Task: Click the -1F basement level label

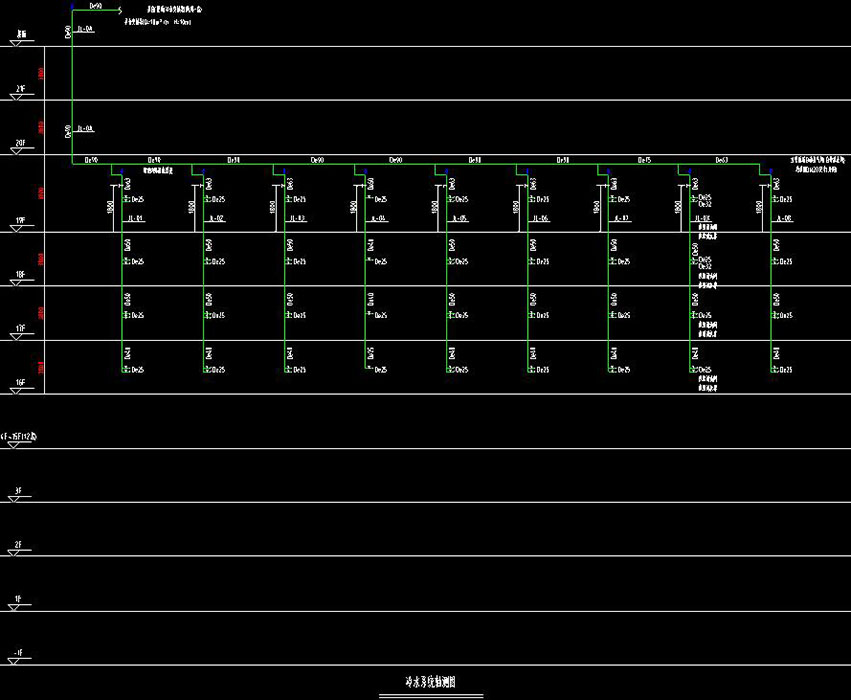Action: [x=18, y=653]
